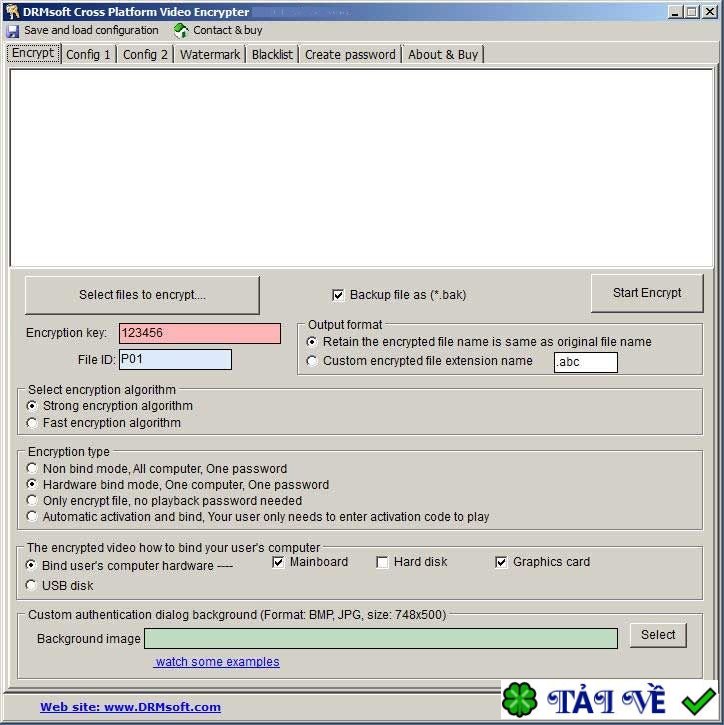Click the Encryption key input field
Screen dimensions: 724x725
200,333
